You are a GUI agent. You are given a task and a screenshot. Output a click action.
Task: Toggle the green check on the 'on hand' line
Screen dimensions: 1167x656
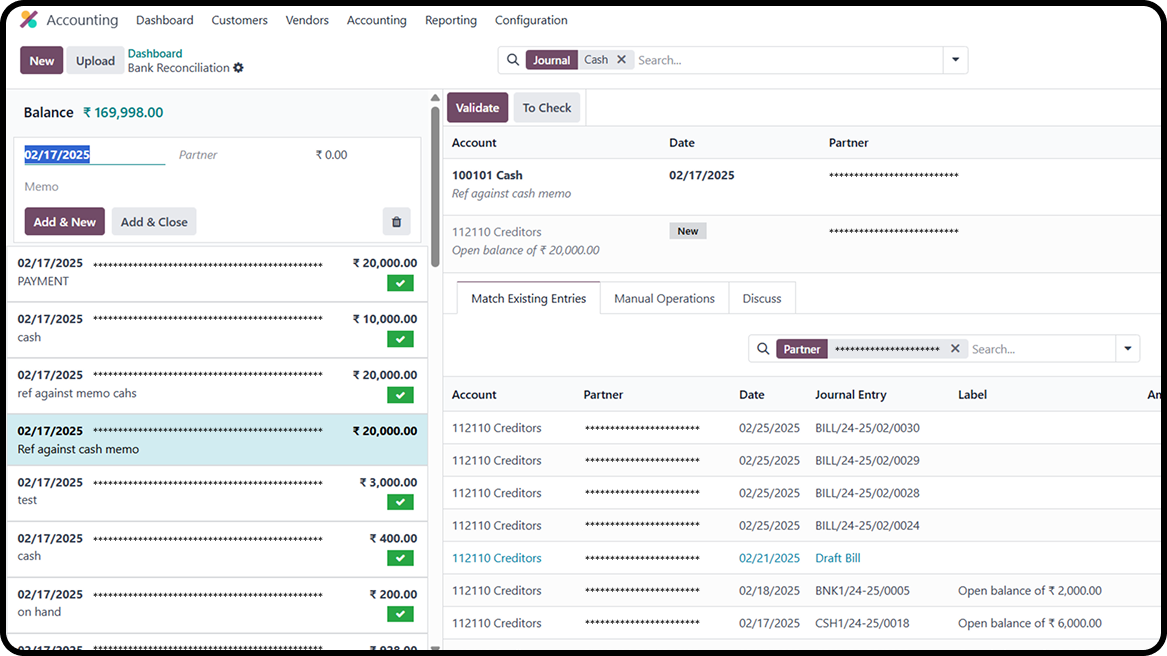(399, 614)
